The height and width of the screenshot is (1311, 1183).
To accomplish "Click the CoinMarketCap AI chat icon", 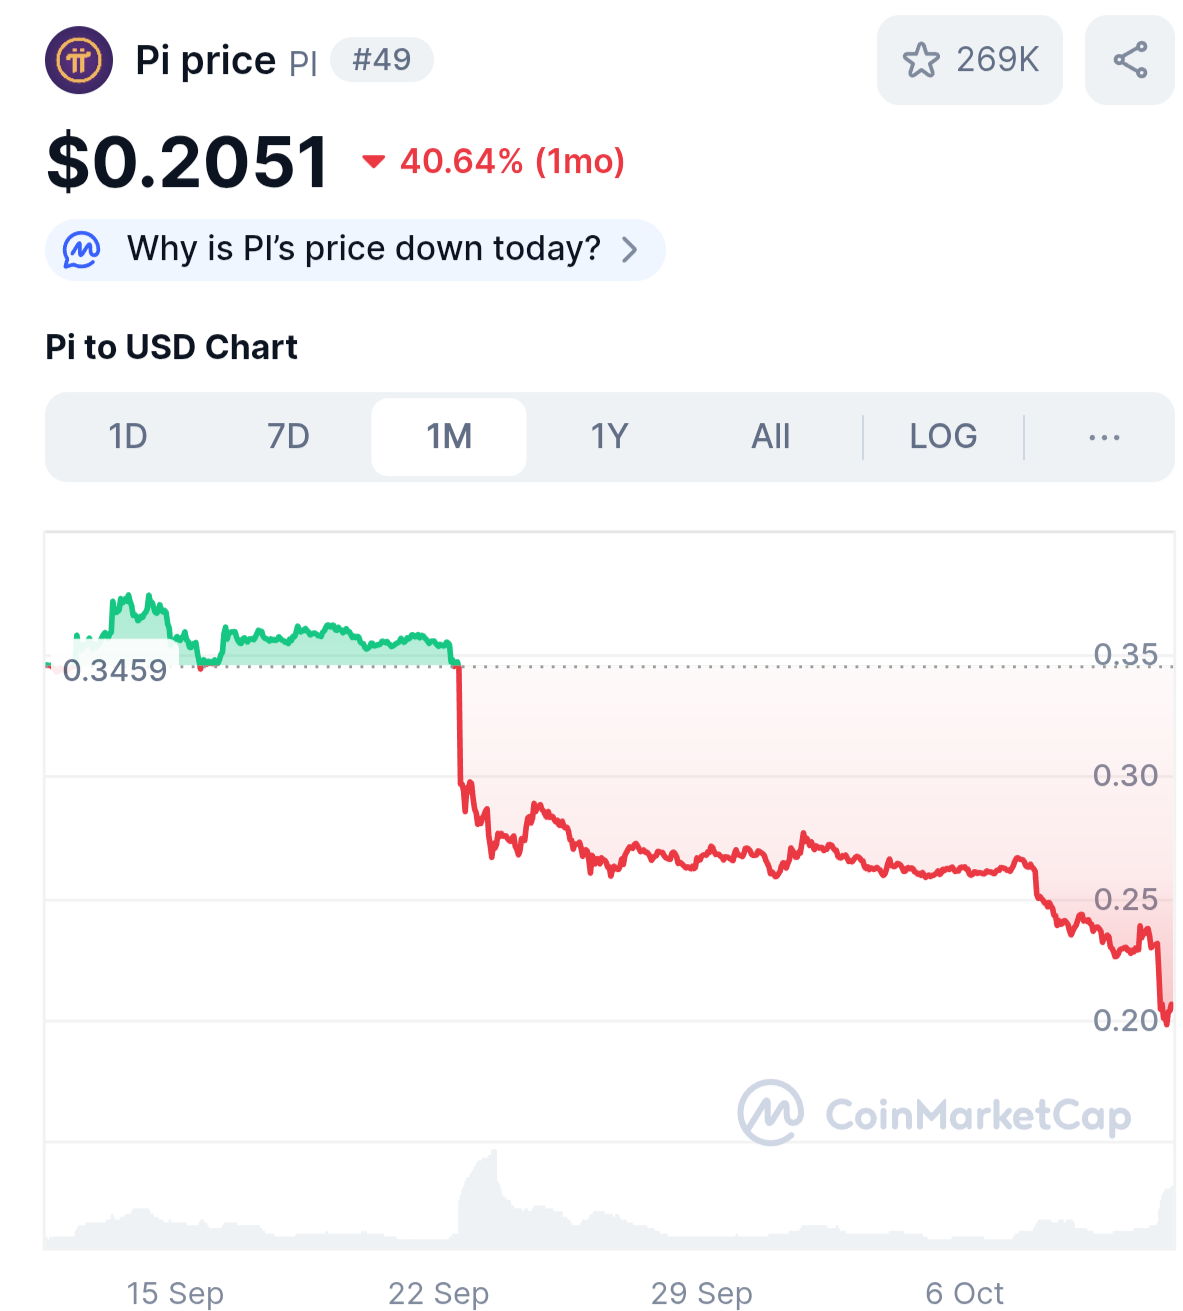I will tap(82, 249).
